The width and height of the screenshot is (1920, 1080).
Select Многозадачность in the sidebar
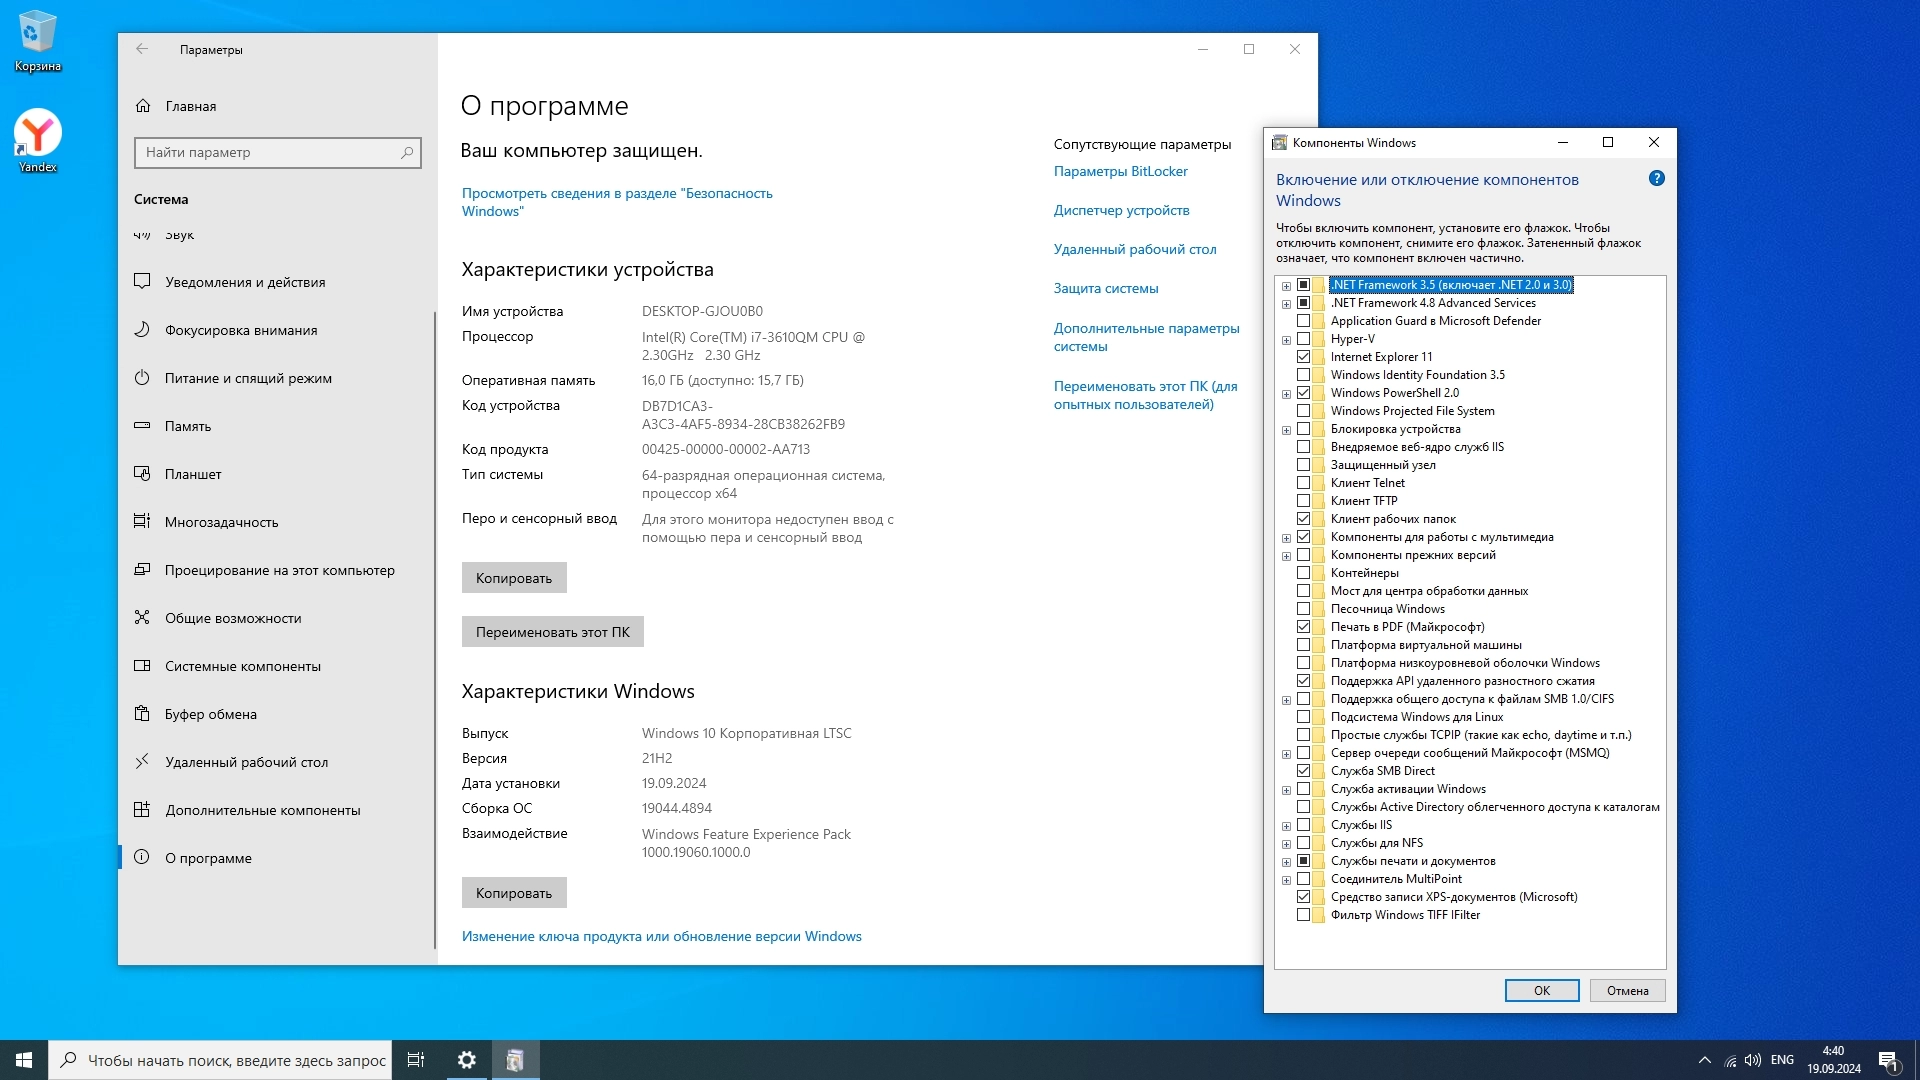click(x=221, y=522)
